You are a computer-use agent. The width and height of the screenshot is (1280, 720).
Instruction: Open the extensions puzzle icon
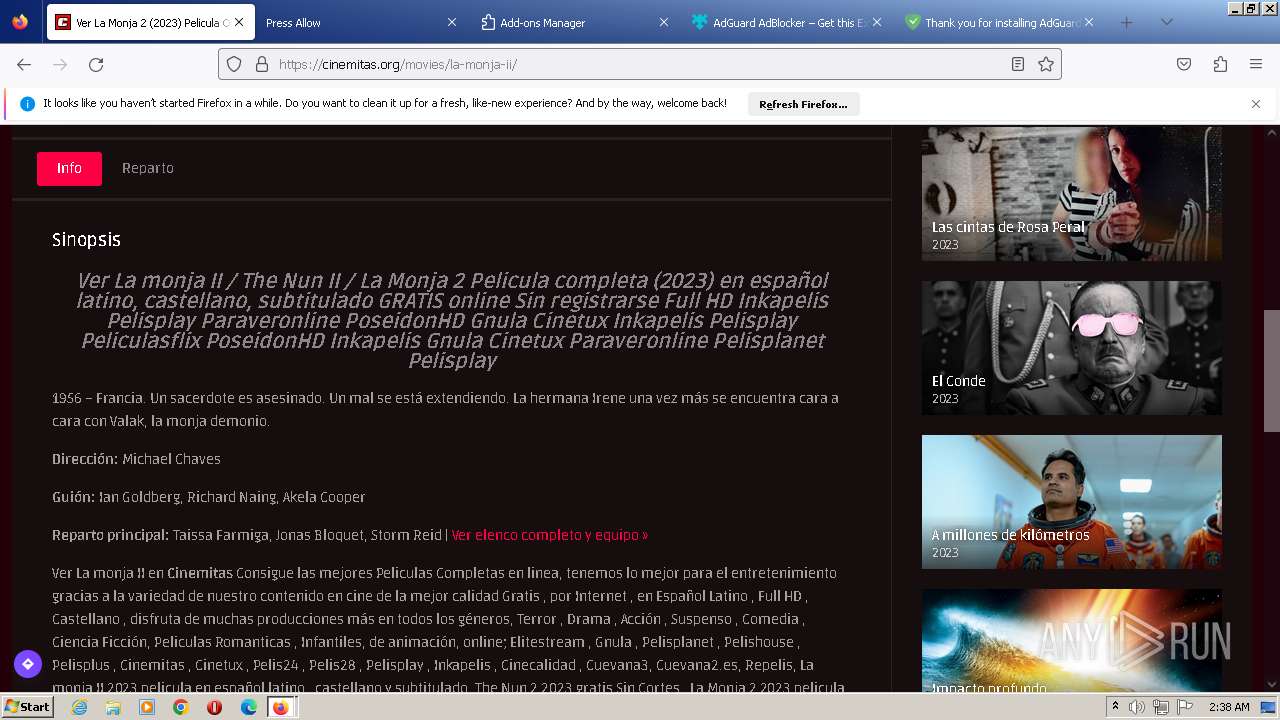click(1220, 64)
